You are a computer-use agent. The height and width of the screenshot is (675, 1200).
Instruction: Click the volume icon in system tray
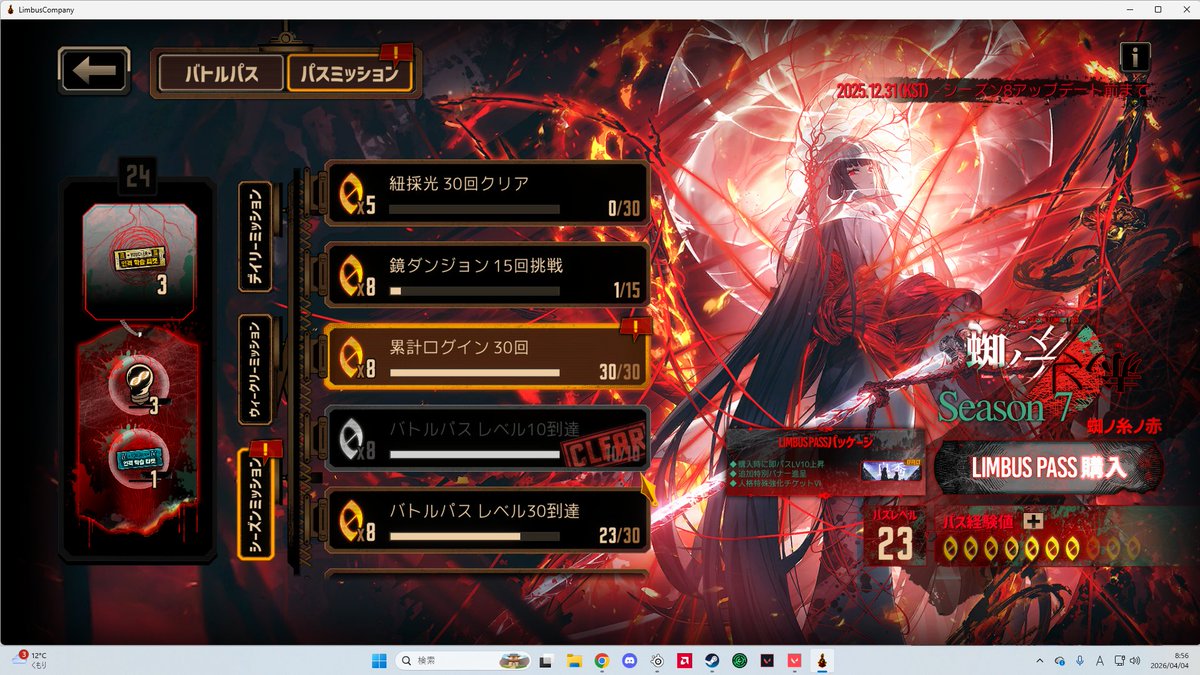[1134, 661]
